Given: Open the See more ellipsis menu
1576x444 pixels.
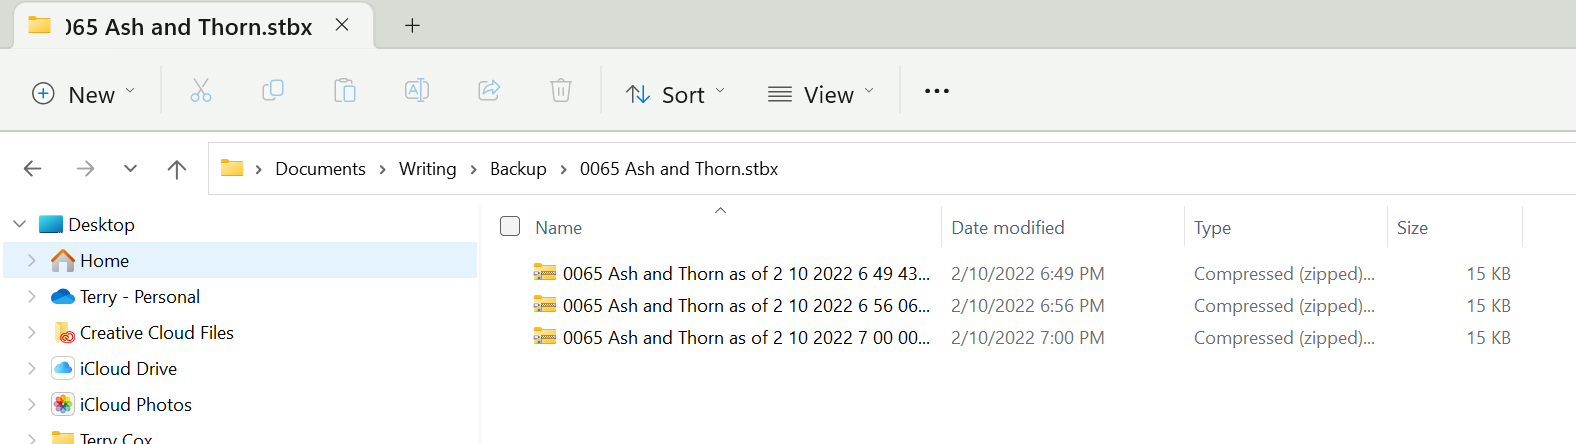Looking at the screenshot, I should pos(936,92).
